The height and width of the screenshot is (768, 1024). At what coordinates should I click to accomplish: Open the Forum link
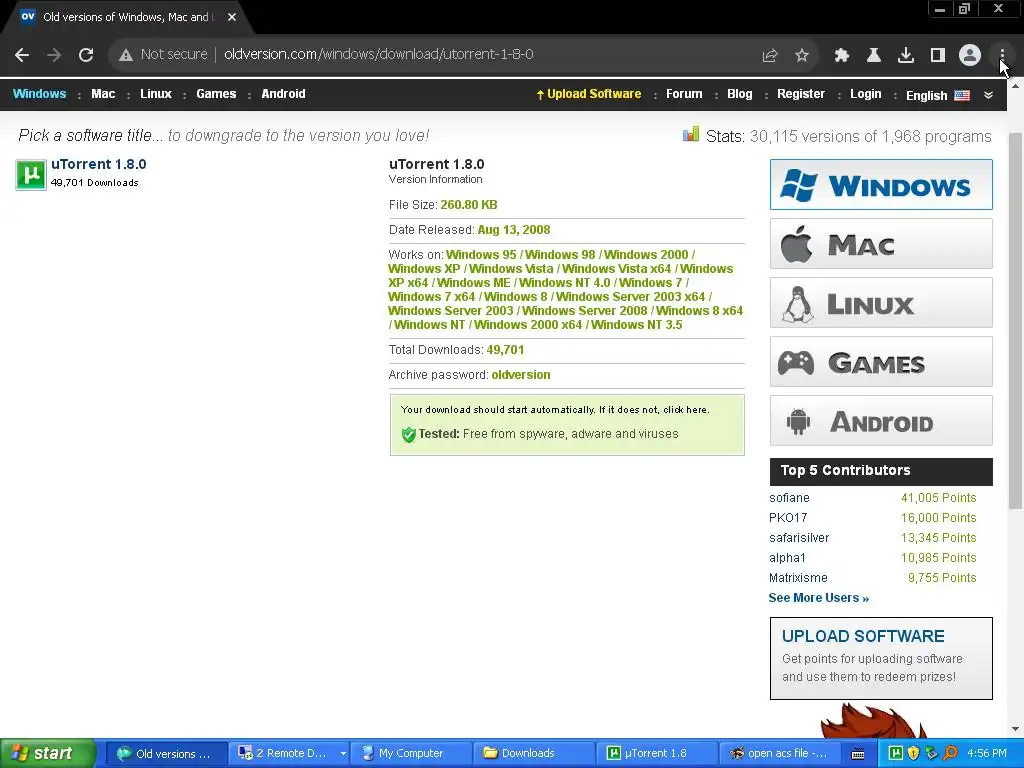[684, 94]
